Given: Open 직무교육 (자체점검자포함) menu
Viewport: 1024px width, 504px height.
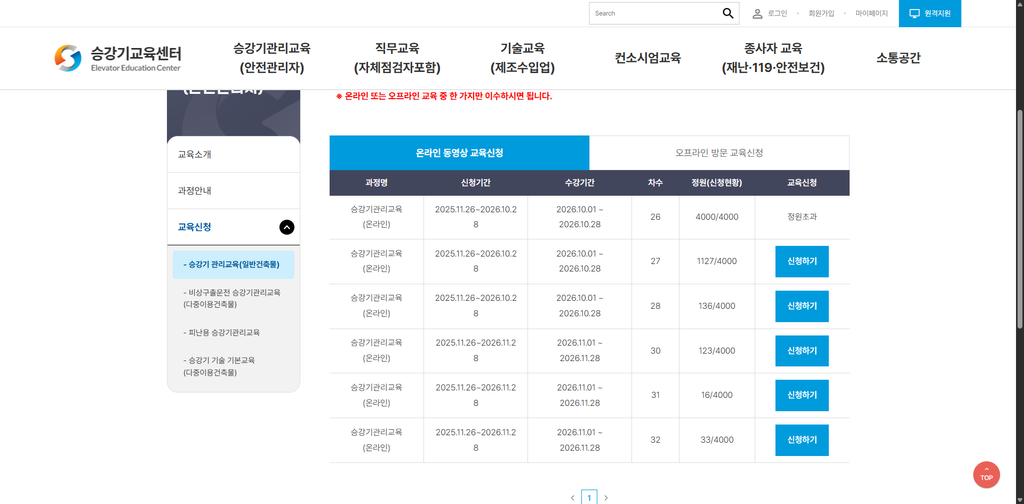Looking at the screenshot, I should click(x=397, y=58).
